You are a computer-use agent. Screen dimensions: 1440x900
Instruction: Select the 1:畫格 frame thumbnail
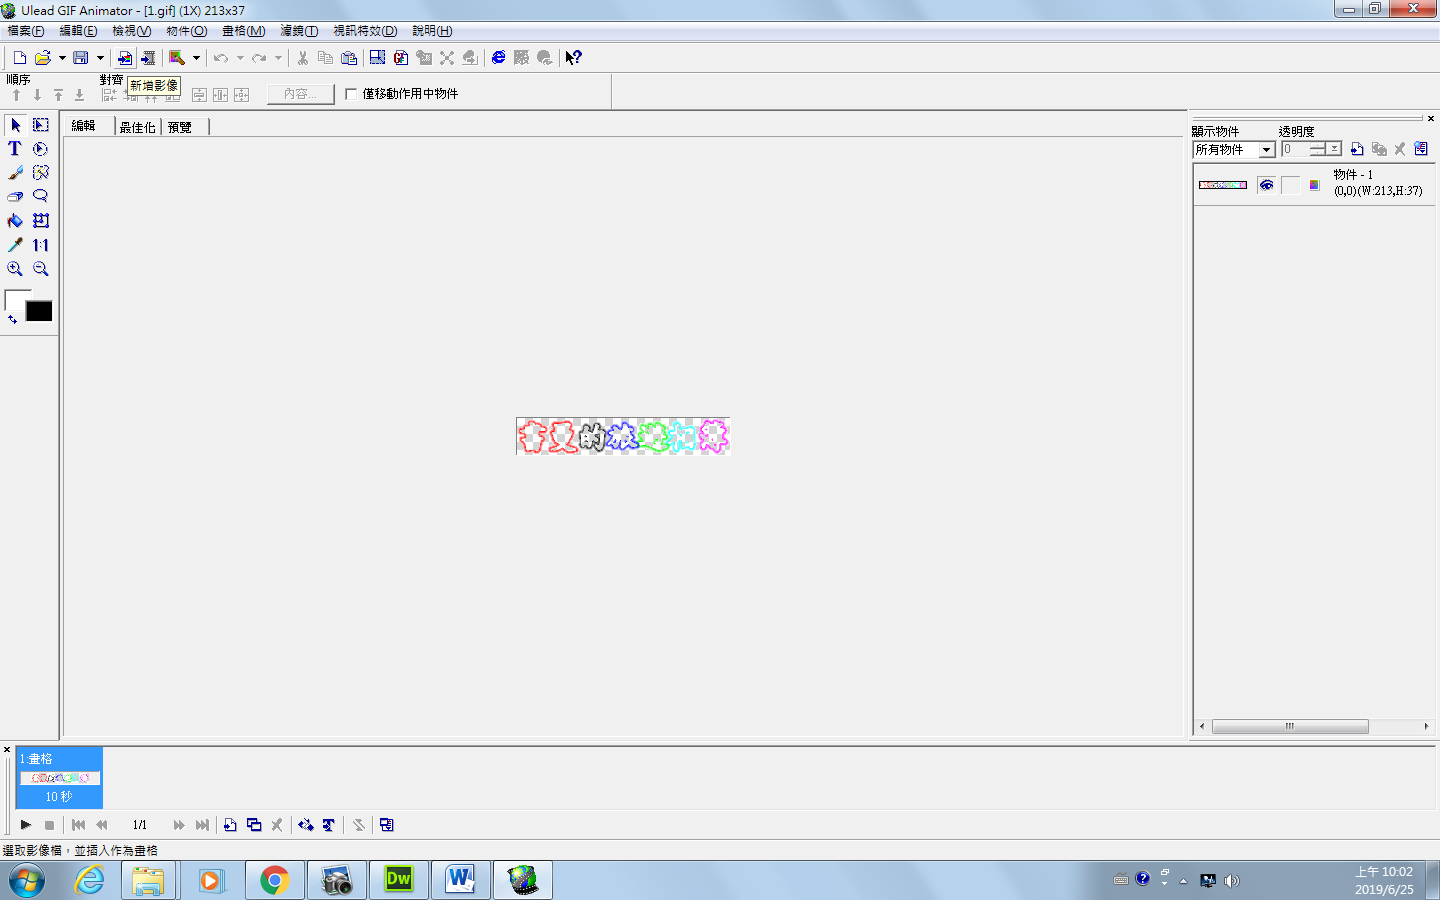60,777
